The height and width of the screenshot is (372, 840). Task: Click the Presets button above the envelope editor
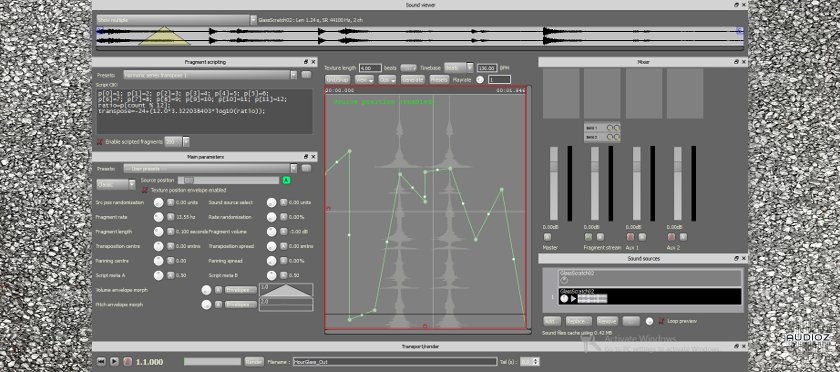[x=439, y=79]
